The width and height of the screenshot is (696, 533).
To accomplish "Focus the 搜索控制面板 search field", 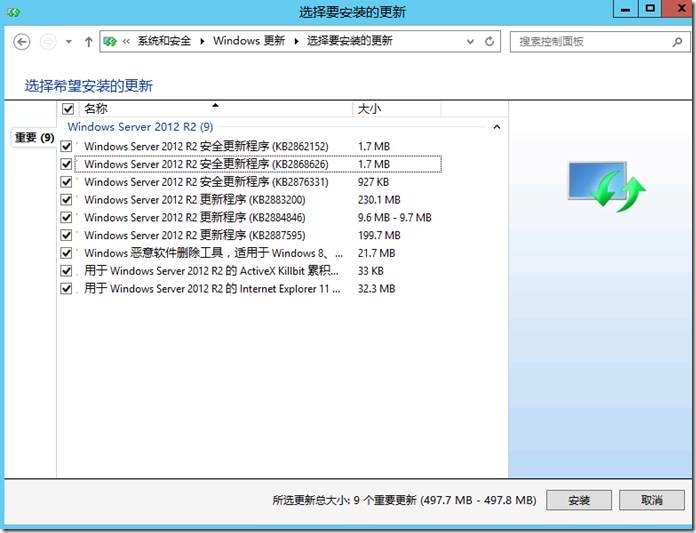I will tap(600, 42).
